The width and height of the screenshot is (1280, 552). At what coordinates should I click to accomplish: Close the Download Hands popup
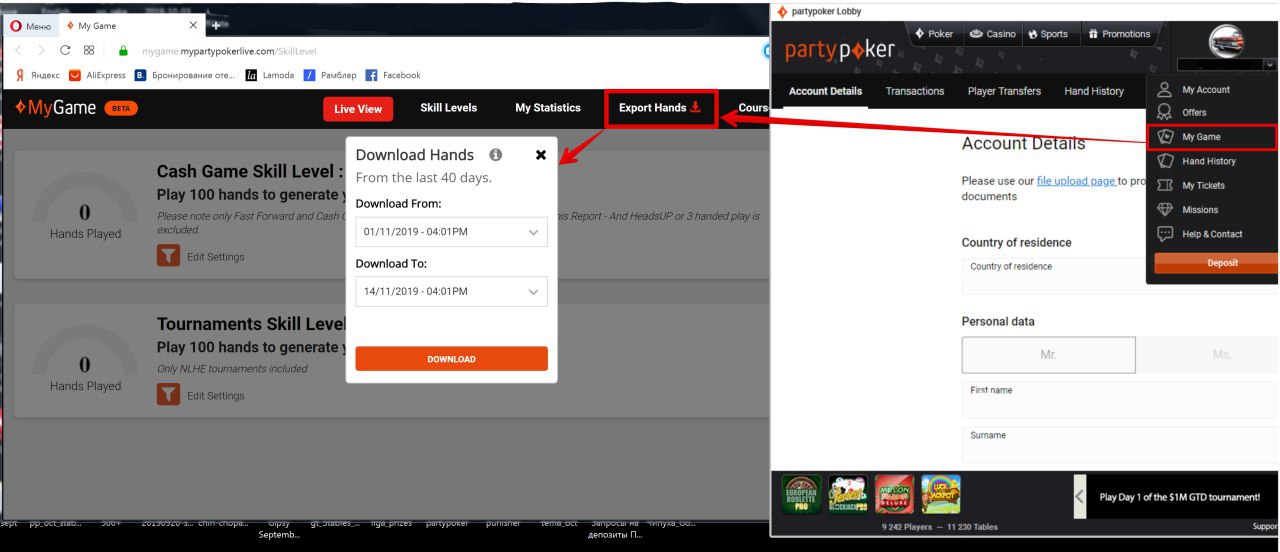point(541,155)
